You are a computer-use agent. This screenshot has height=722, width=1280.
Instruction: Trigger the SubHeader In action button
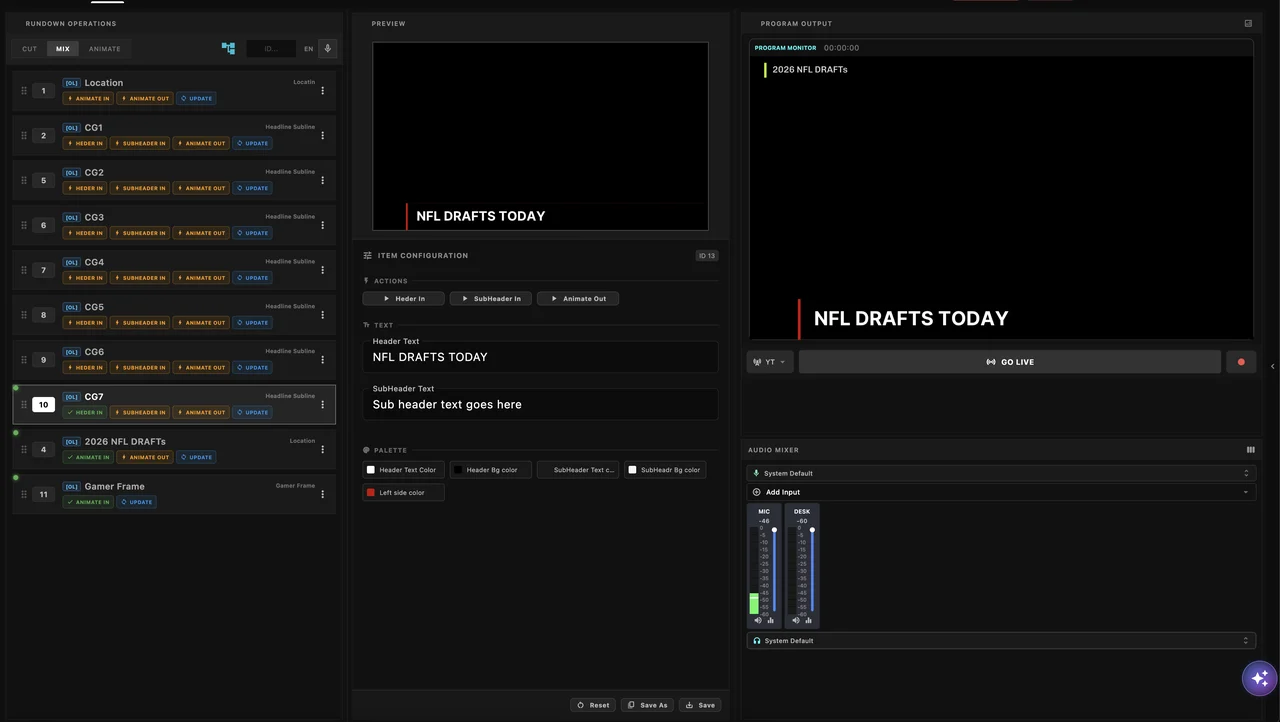(x=491, y=299)
